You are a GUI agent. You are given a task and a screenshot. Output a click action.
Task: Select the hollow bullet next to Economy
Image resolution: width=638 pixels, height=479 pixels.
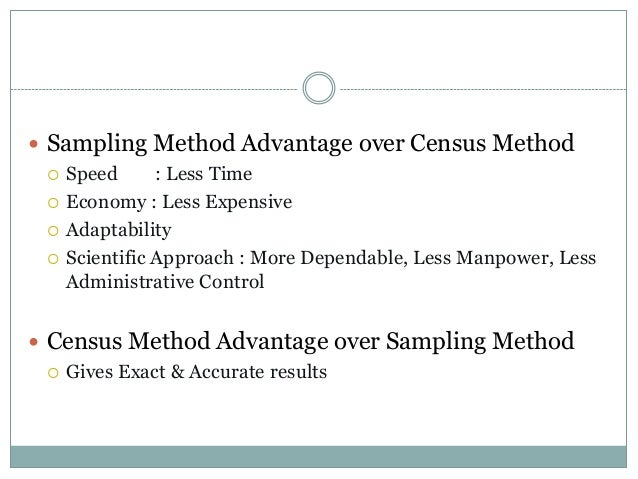(x=53, y=203)
